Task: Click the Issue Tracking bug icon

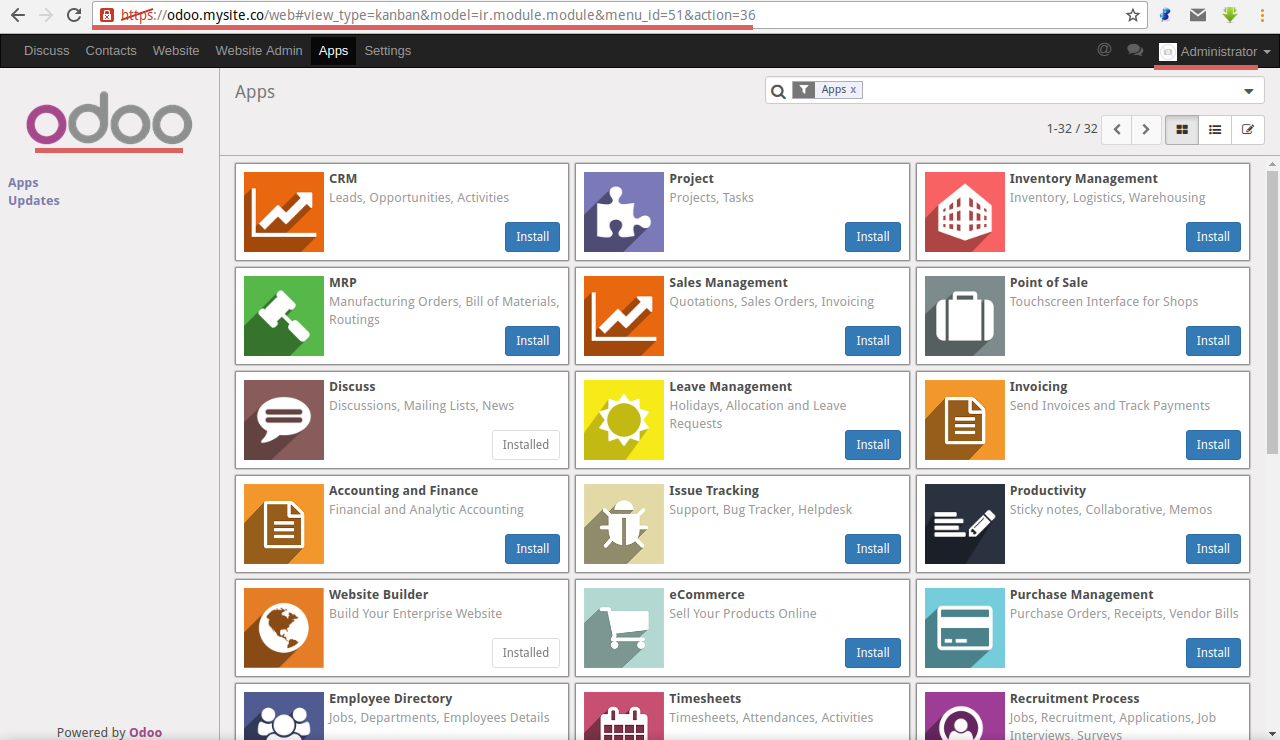Action: (x=624, y=524)
